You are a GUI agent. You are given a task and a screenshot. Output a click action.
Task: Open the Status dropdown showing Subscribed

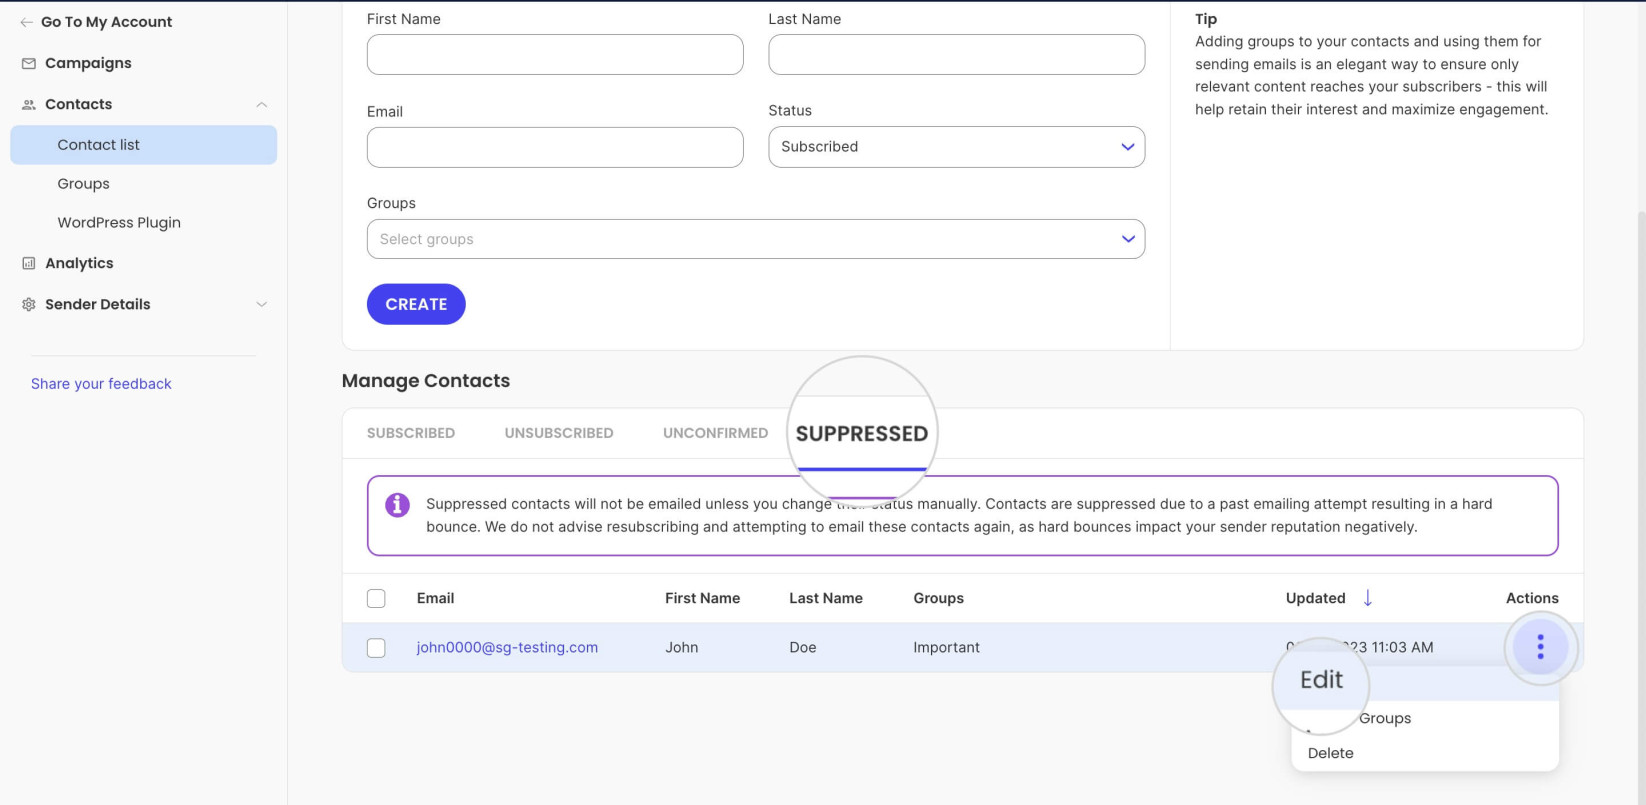[956, 147]
